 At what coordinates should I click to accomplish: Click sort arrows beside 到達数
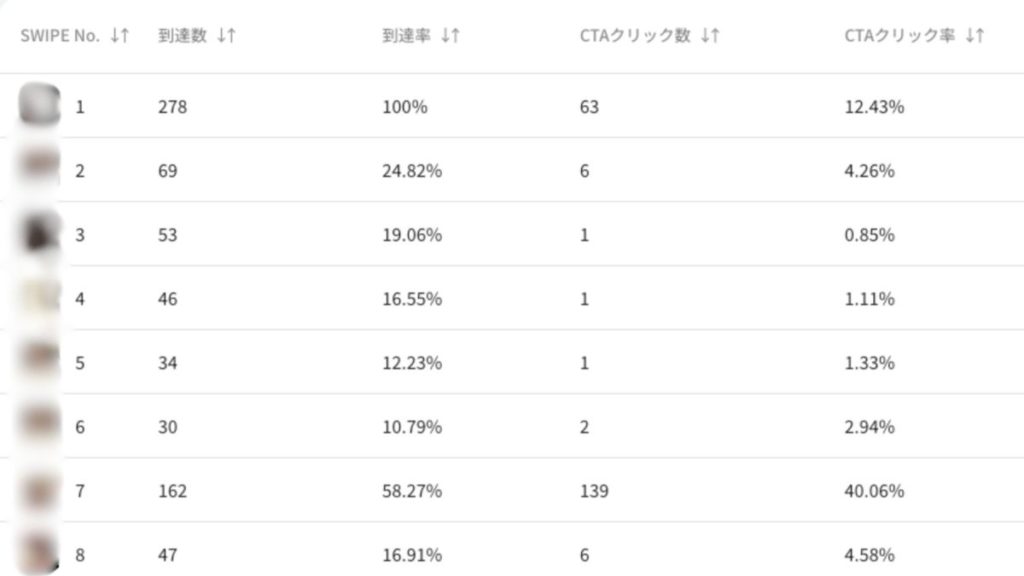coord(226,36)
